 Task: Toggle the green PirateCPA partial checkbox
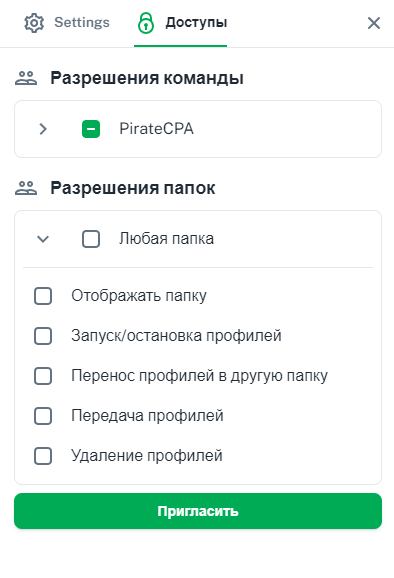click(91, 129)
